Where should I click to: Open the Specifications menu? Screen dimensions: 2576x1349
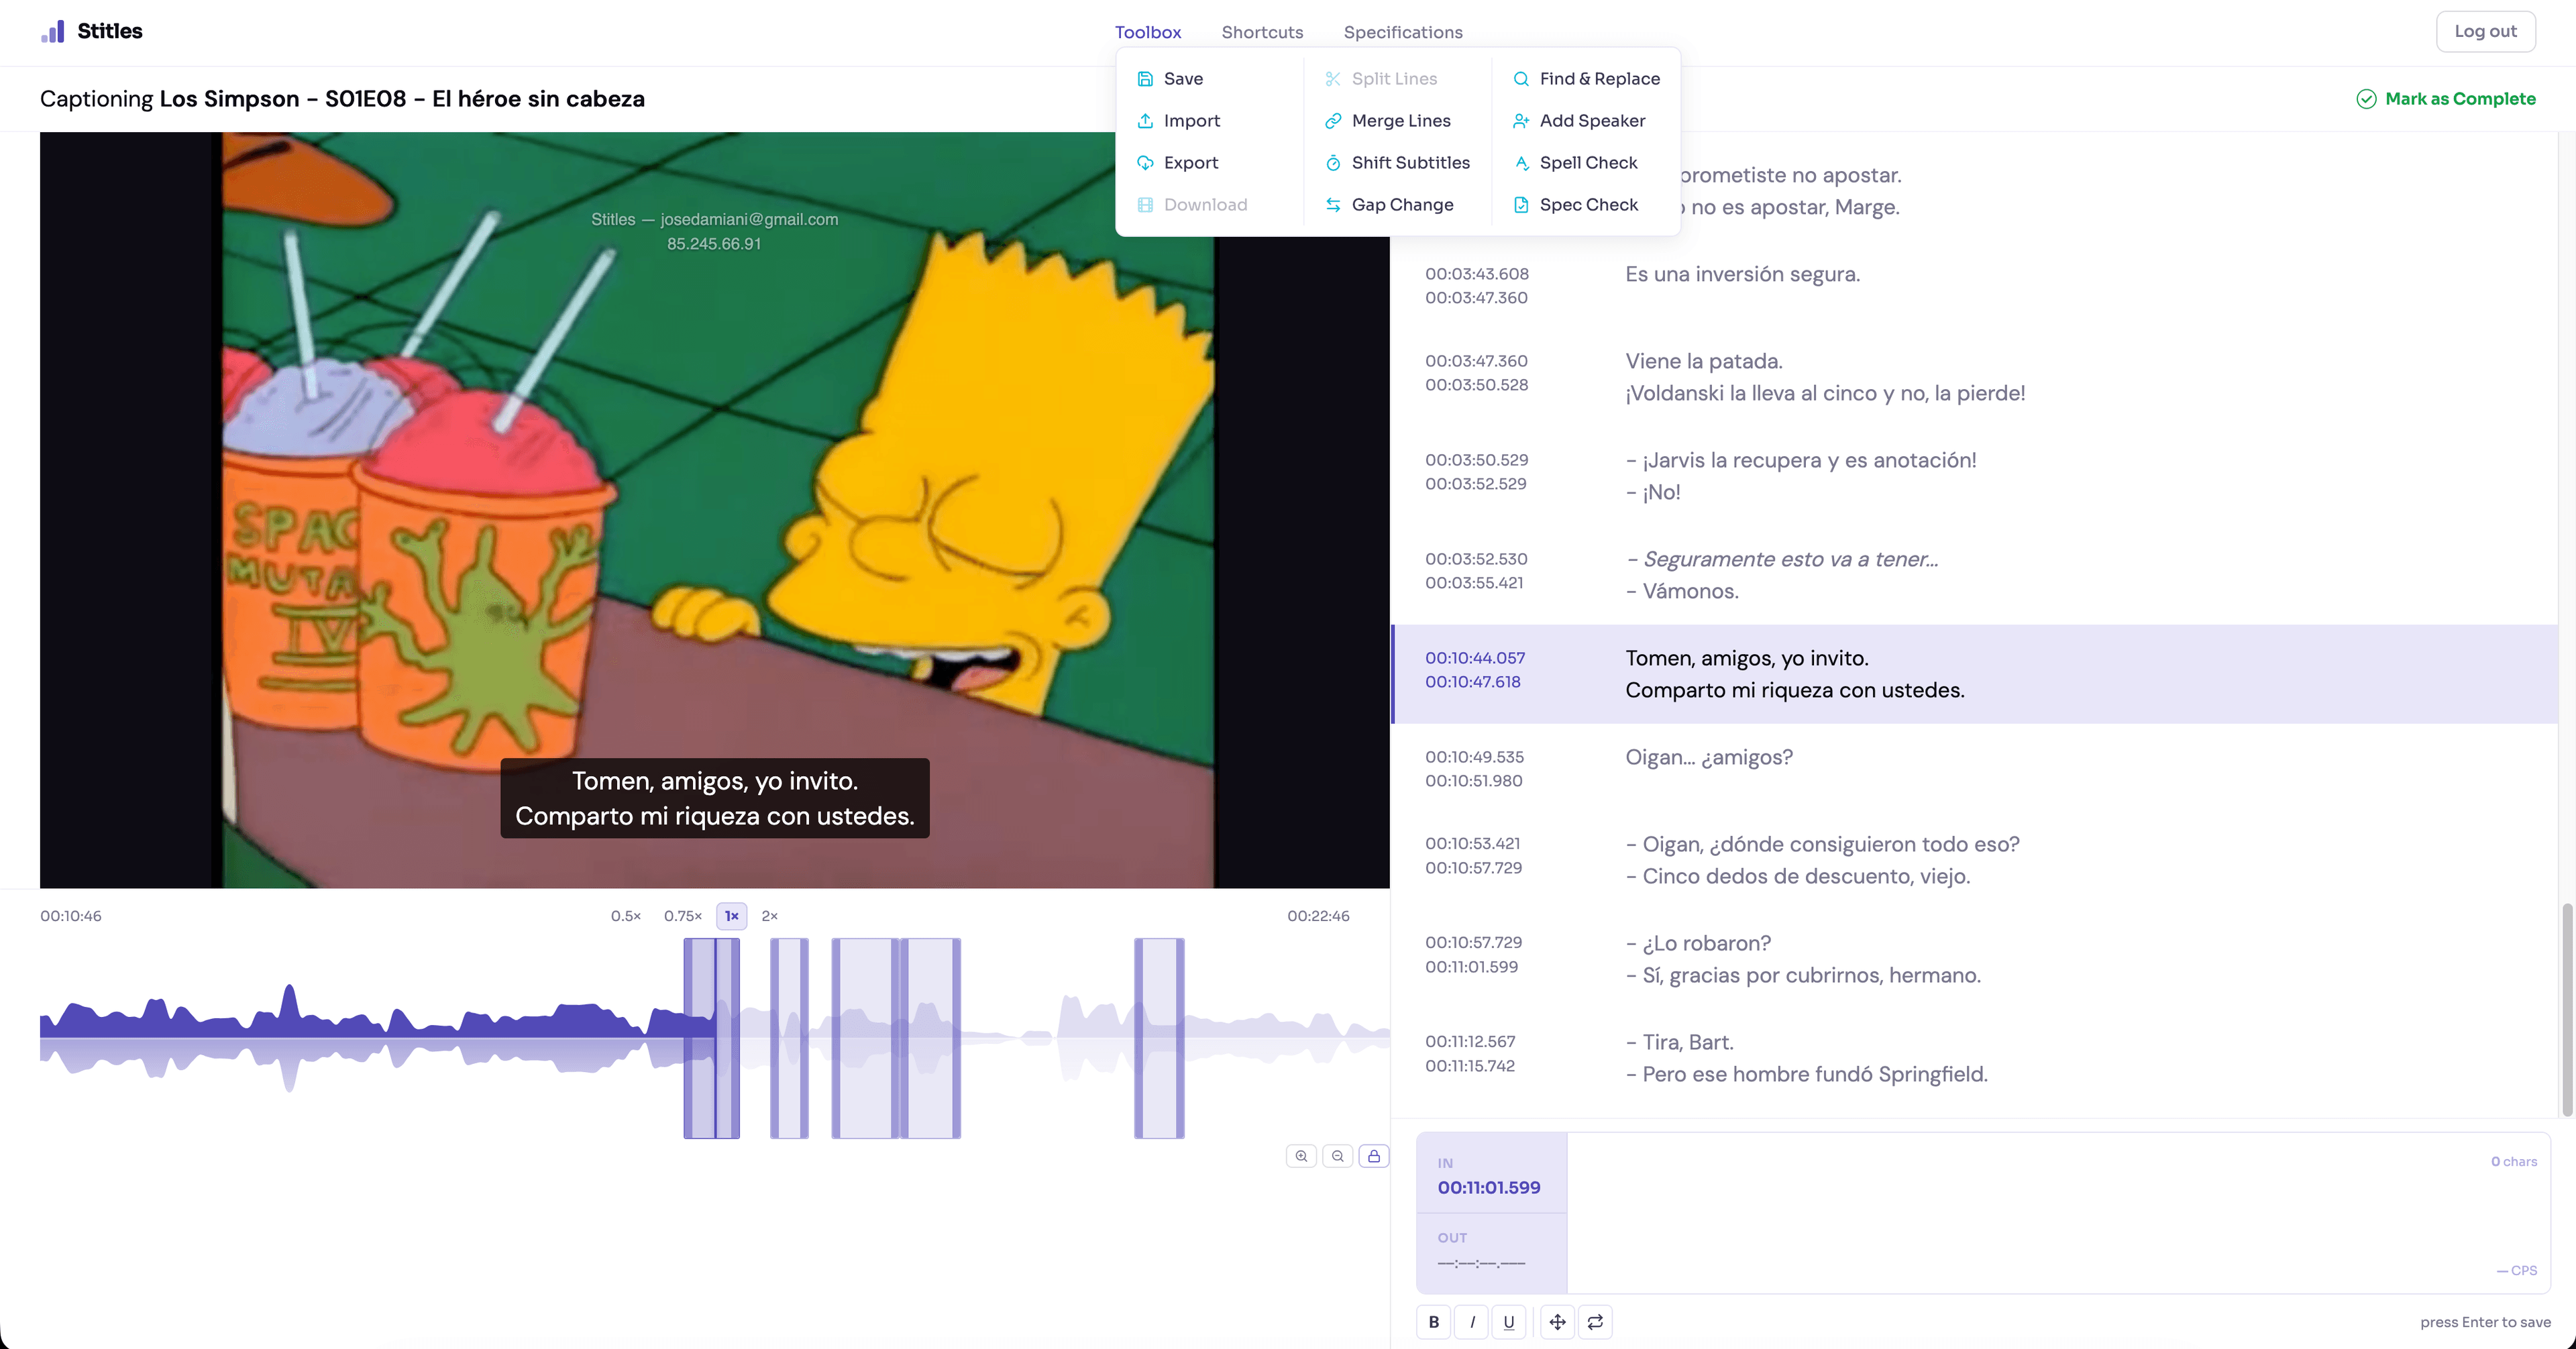[x=1403, y=32]
